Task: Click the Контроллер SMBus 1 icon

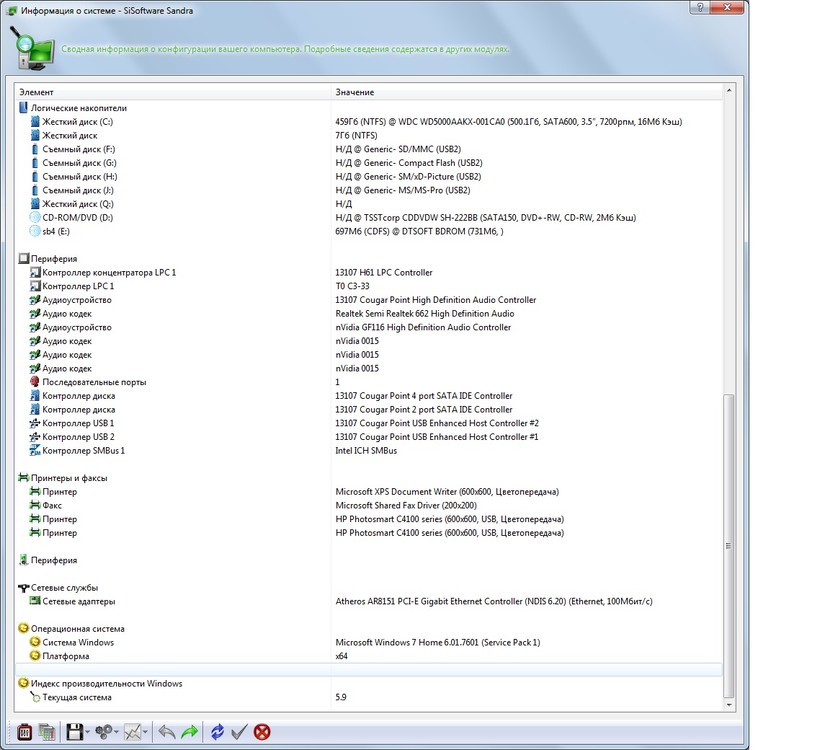Action: click(35, 450)
